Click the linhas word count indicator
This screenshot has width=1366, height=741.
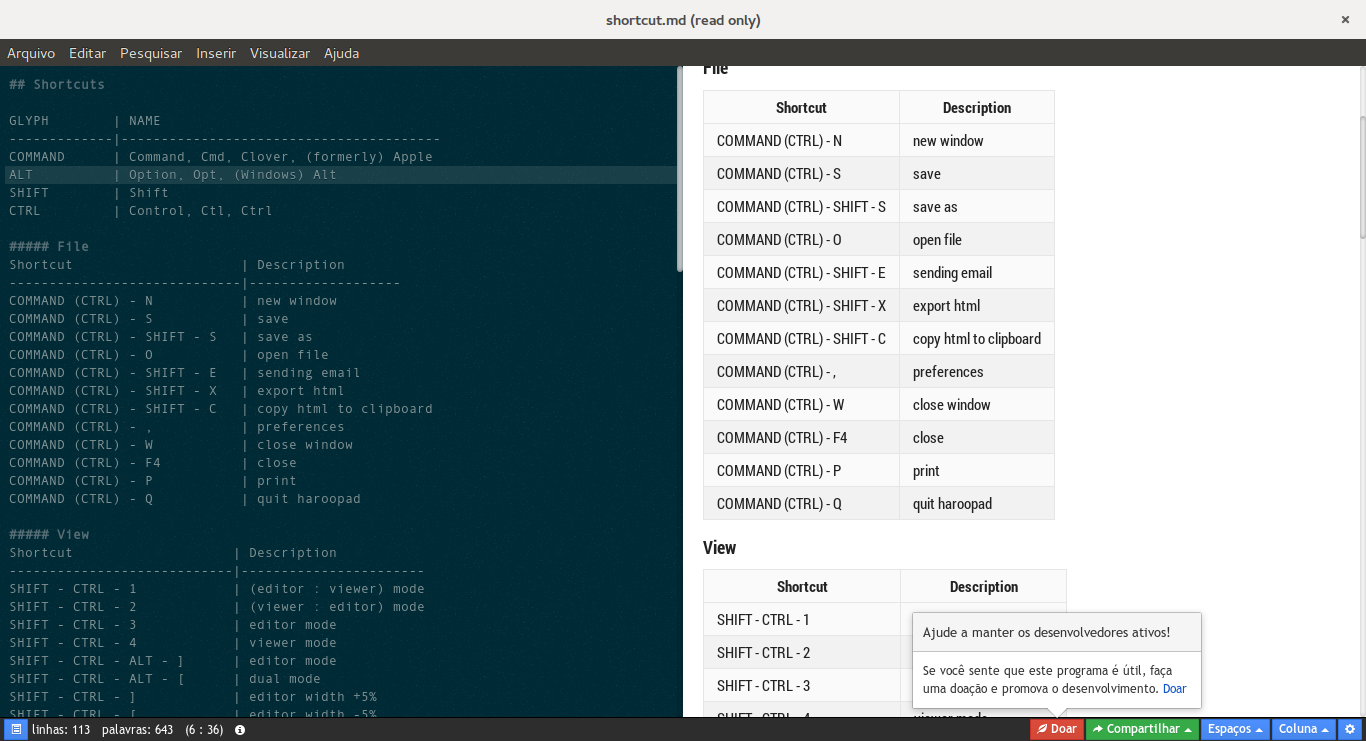61,730
